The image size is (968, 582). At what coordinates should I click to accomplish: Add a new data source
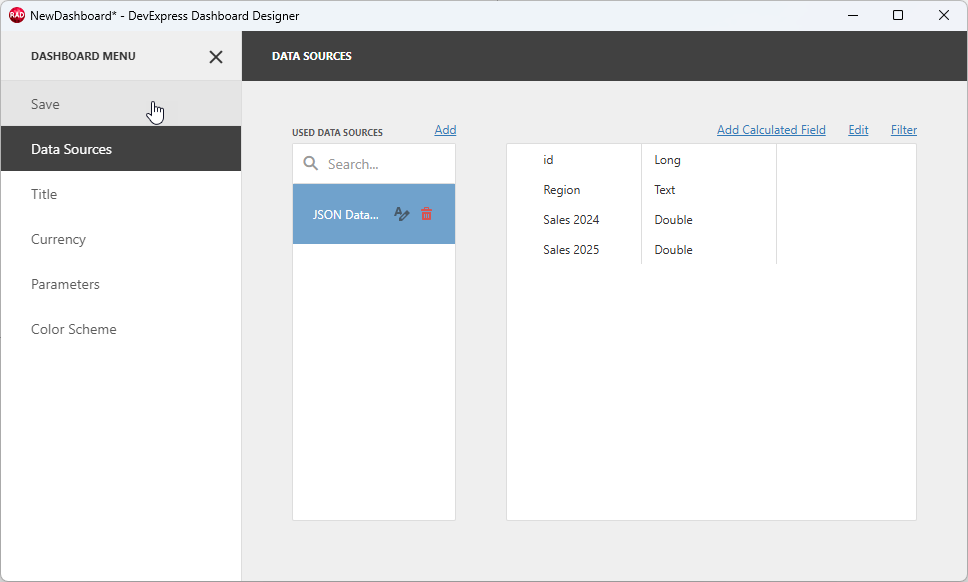[444, 129]
